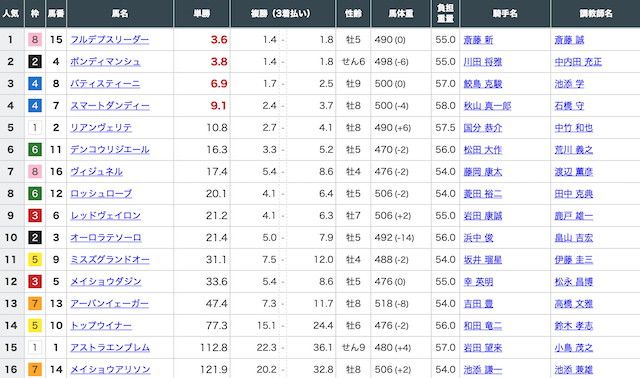Open horse page for フルデプスリーダー
This screenshot has height=378, width=640.
pyautogui.click(x=109, y=40)
